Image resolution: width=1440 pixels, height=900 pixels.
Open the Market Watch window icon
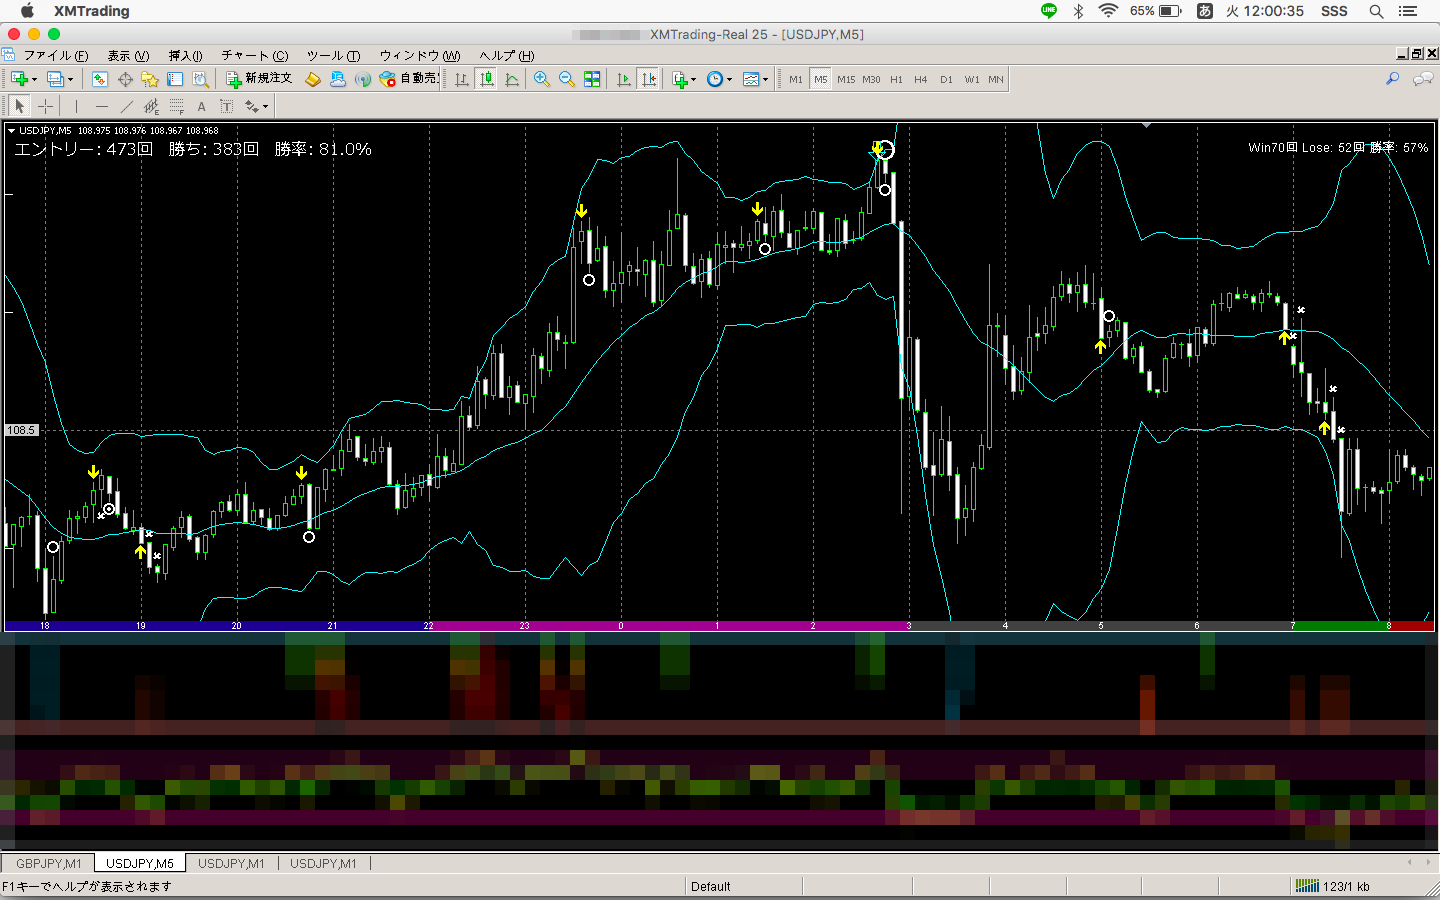(100, 79)
